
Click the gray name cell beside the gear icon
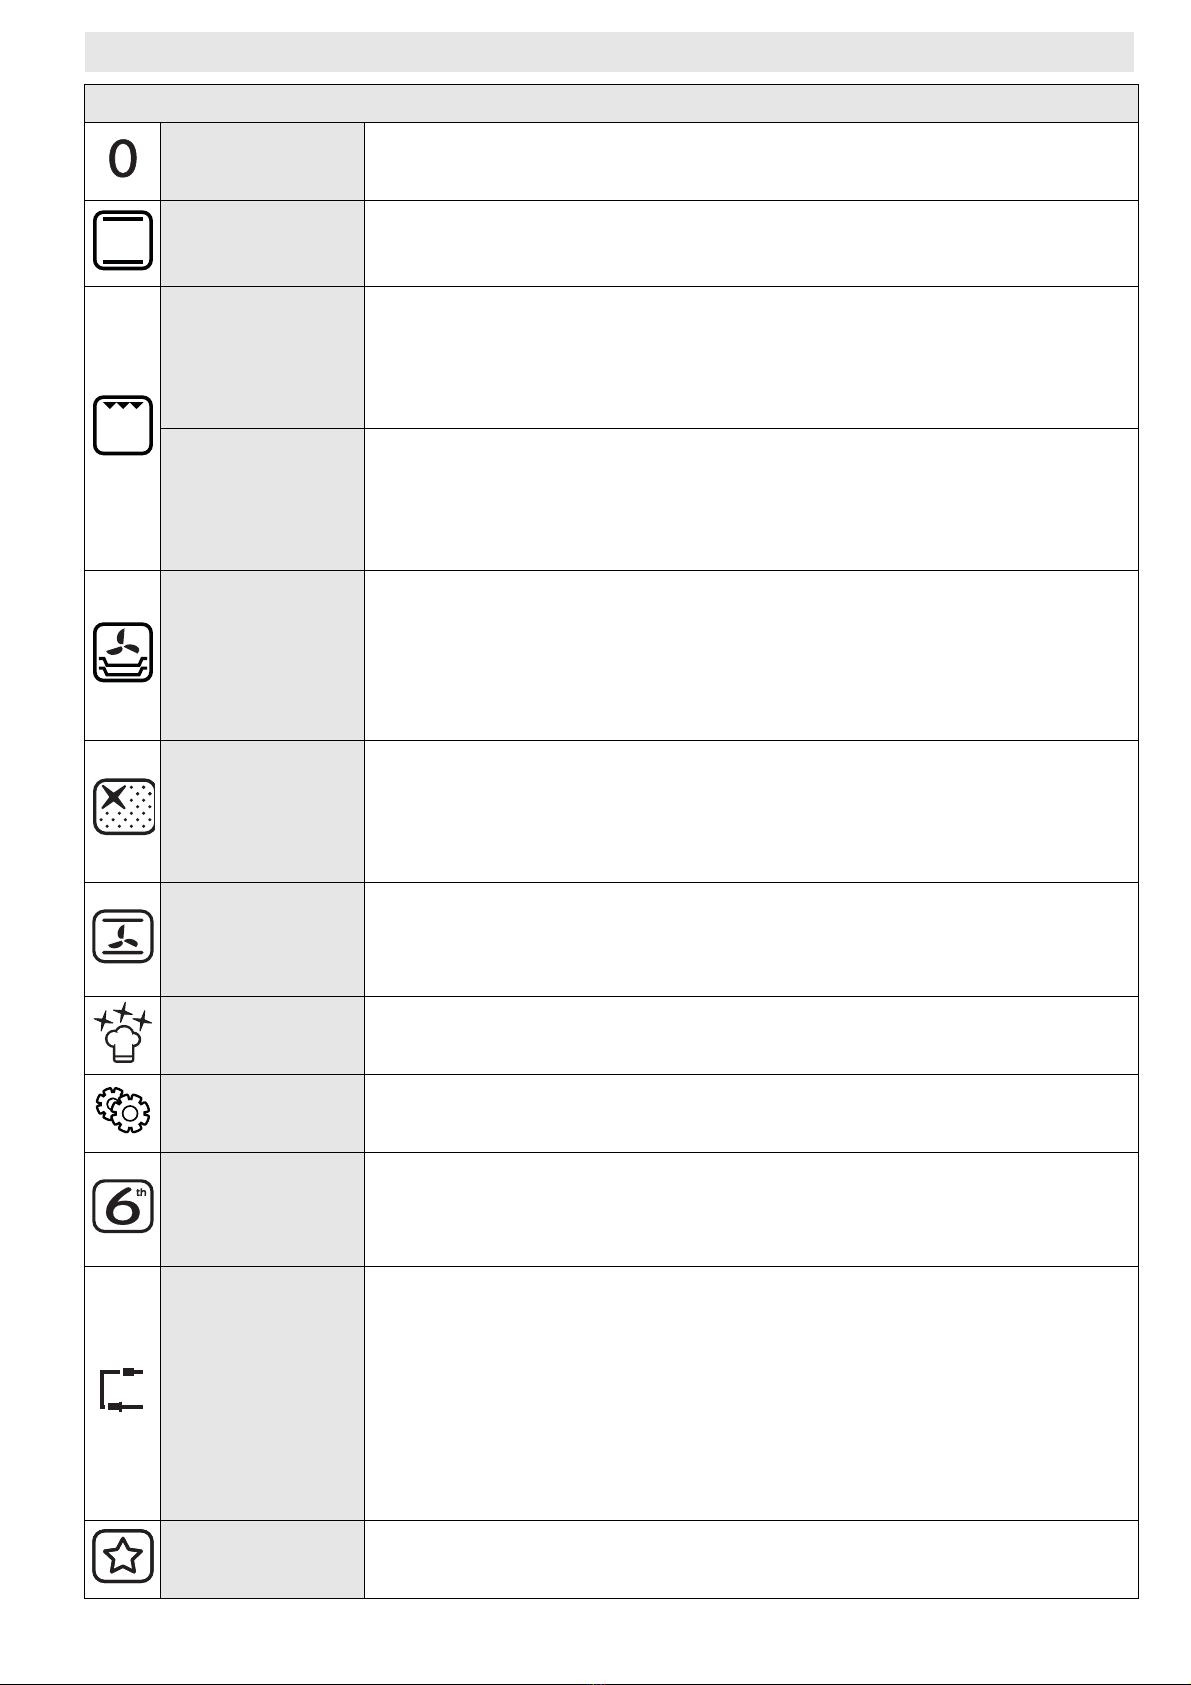pos(262,1113)
